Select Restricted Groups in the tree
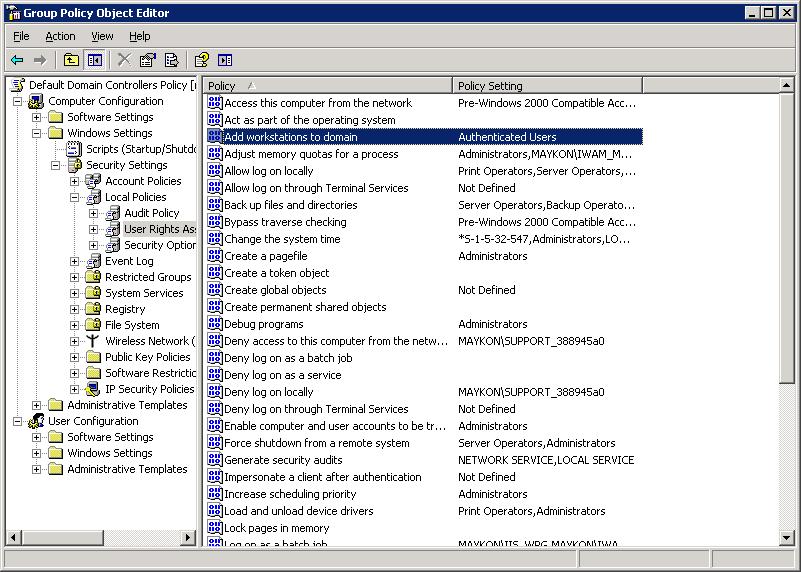This screenshot has height=572, width=801. pyautogui.click(x=148, y=277)
